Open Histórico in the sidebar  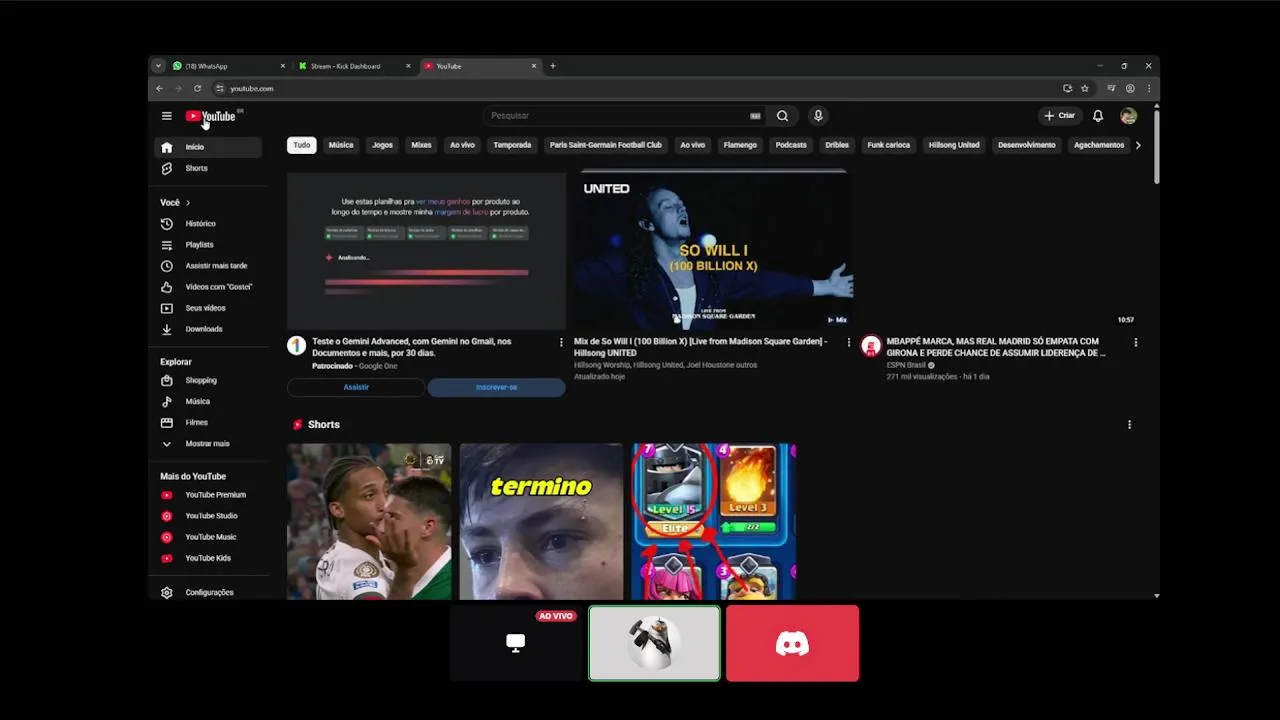(x=208, y=224)
